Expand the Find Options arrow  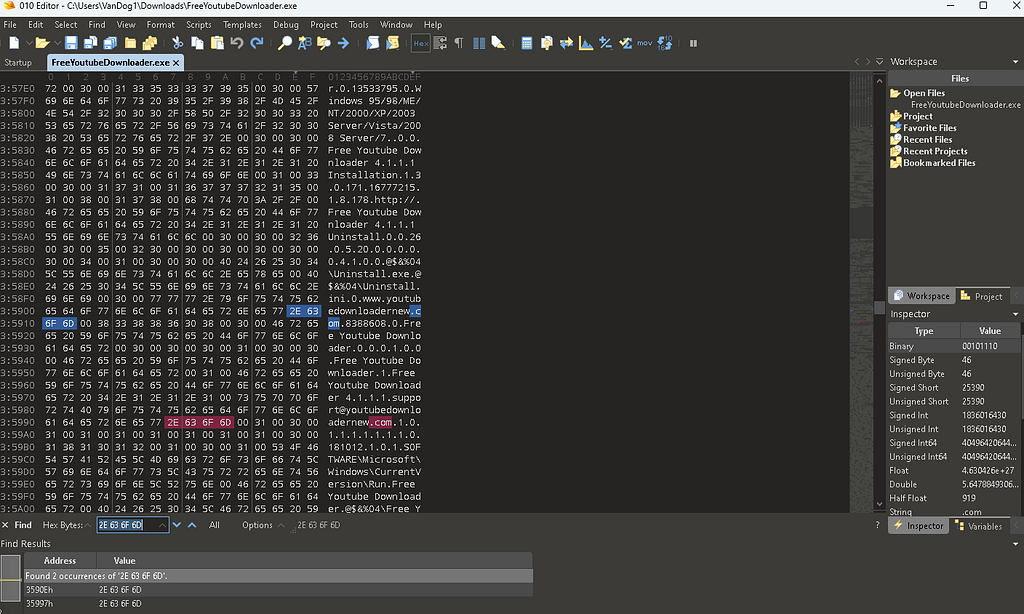281,525
